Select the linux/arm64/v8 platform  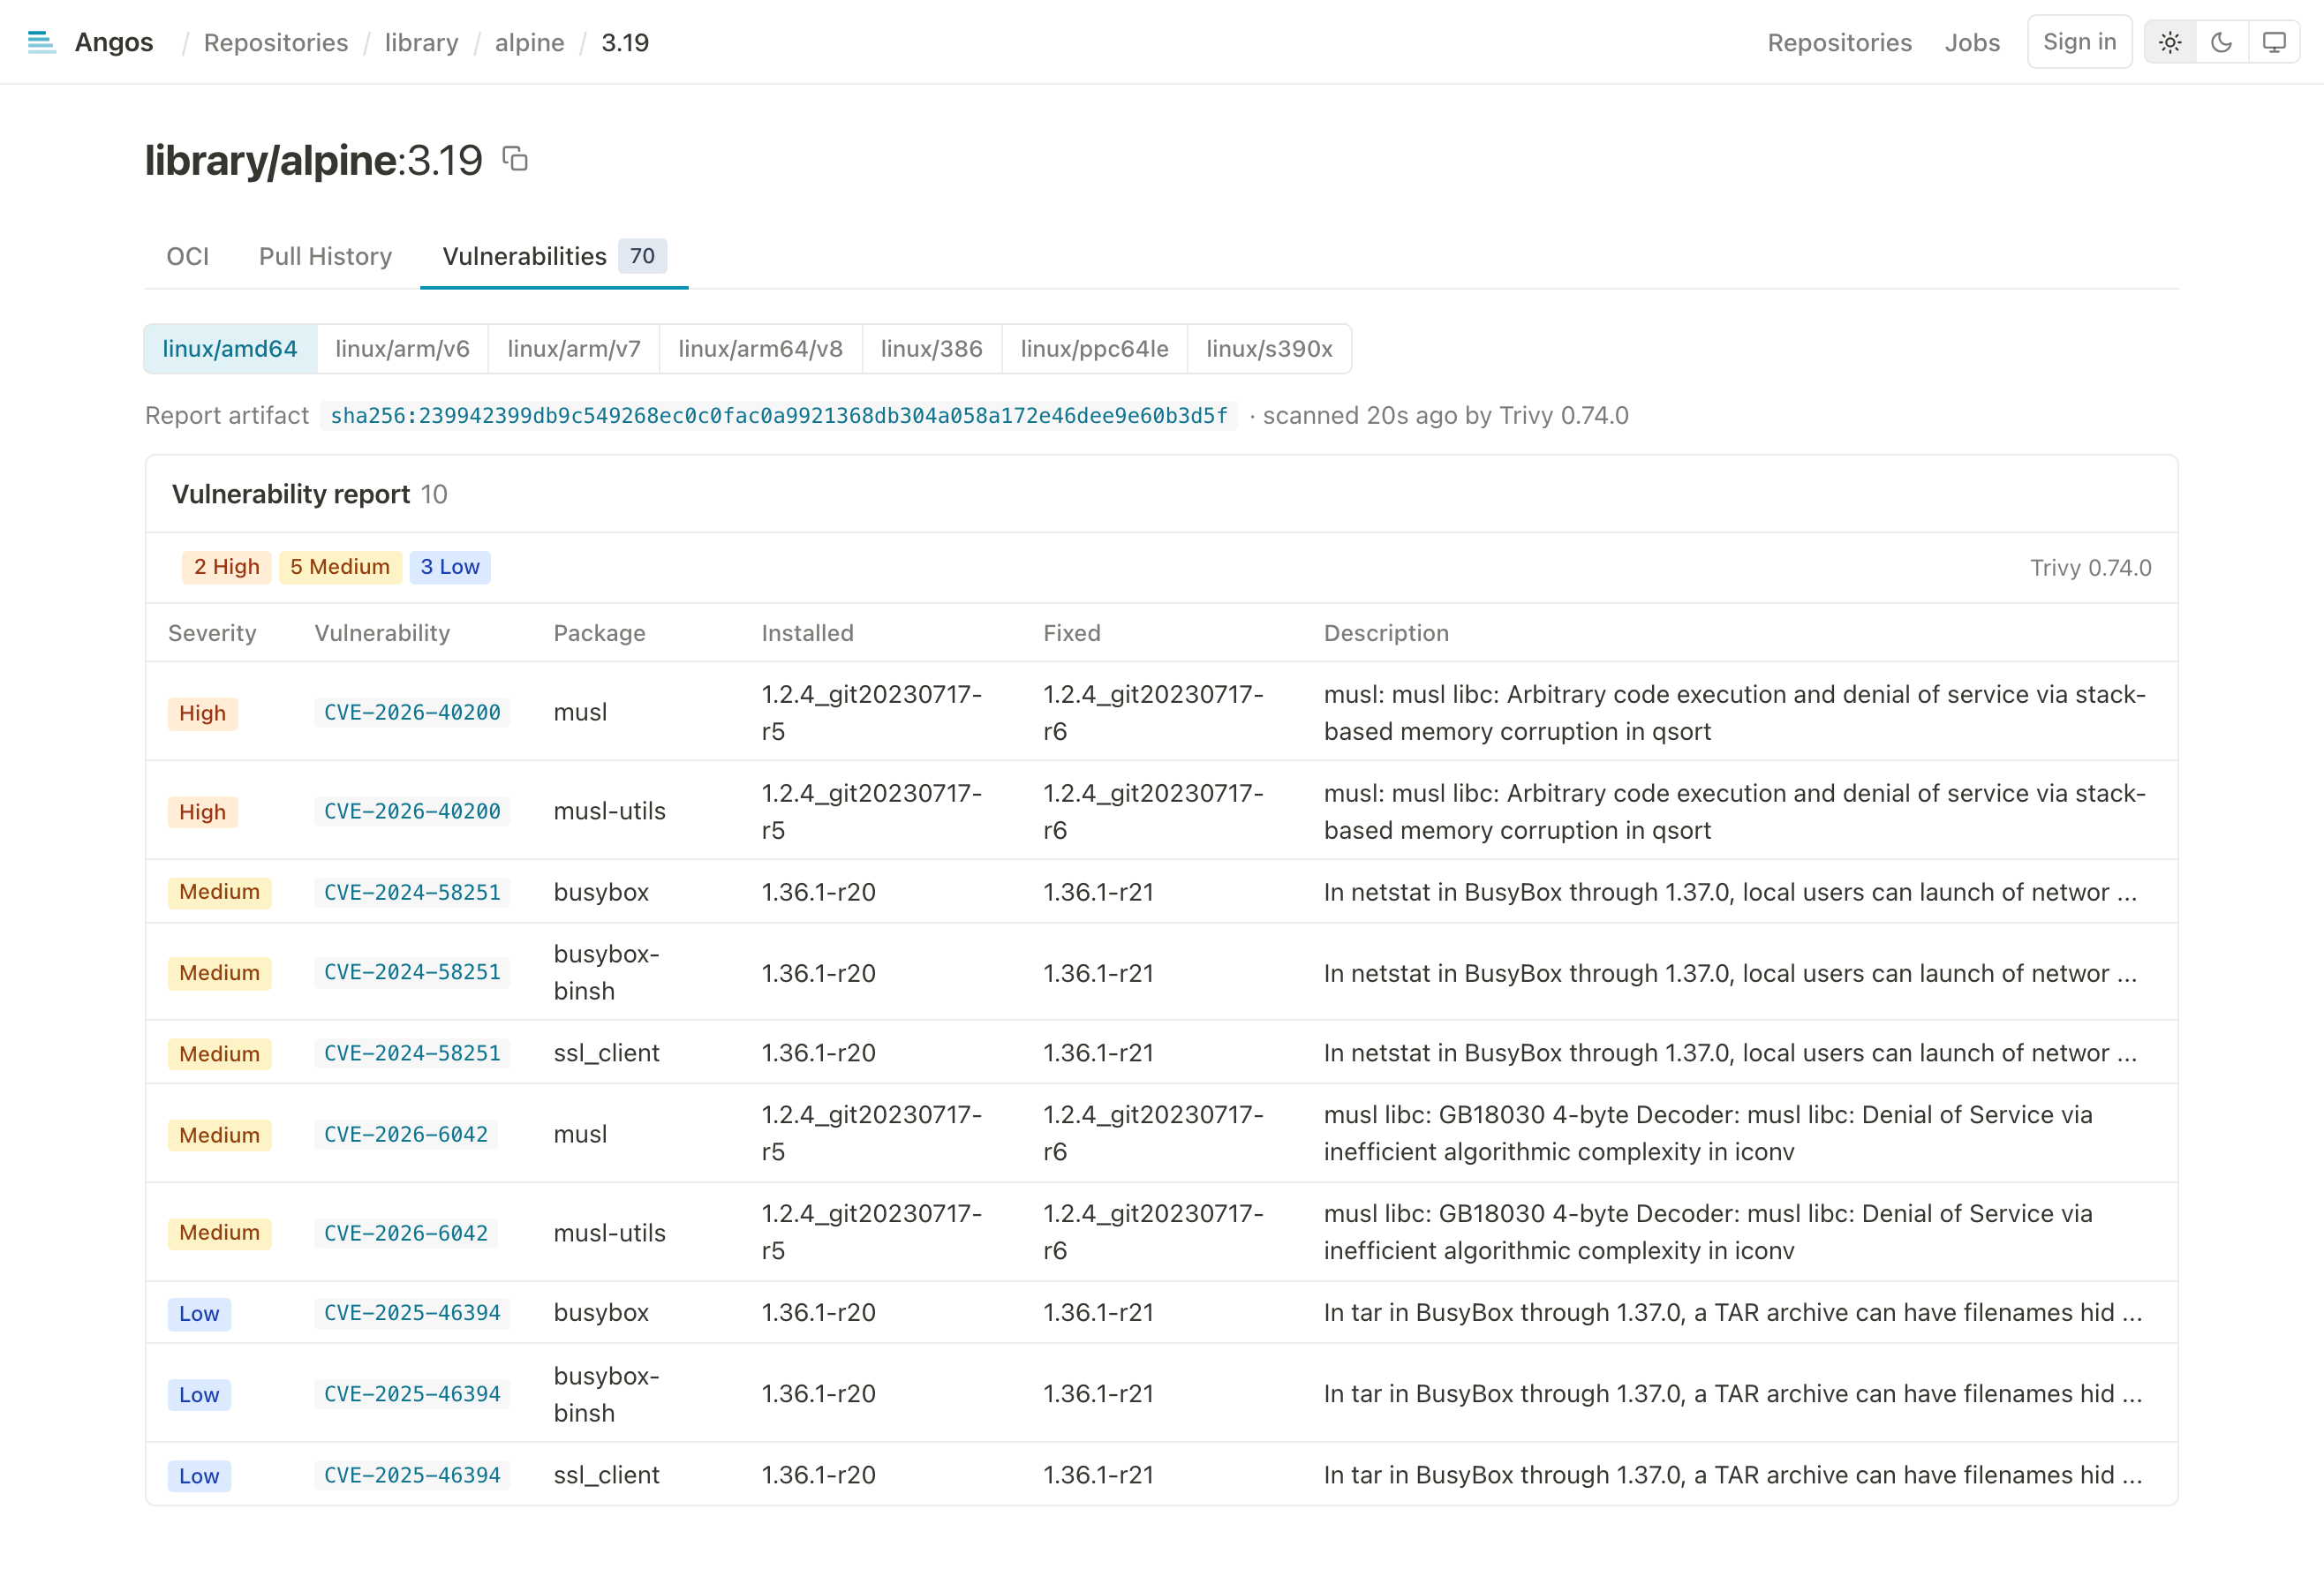click(x=761, y=348)
